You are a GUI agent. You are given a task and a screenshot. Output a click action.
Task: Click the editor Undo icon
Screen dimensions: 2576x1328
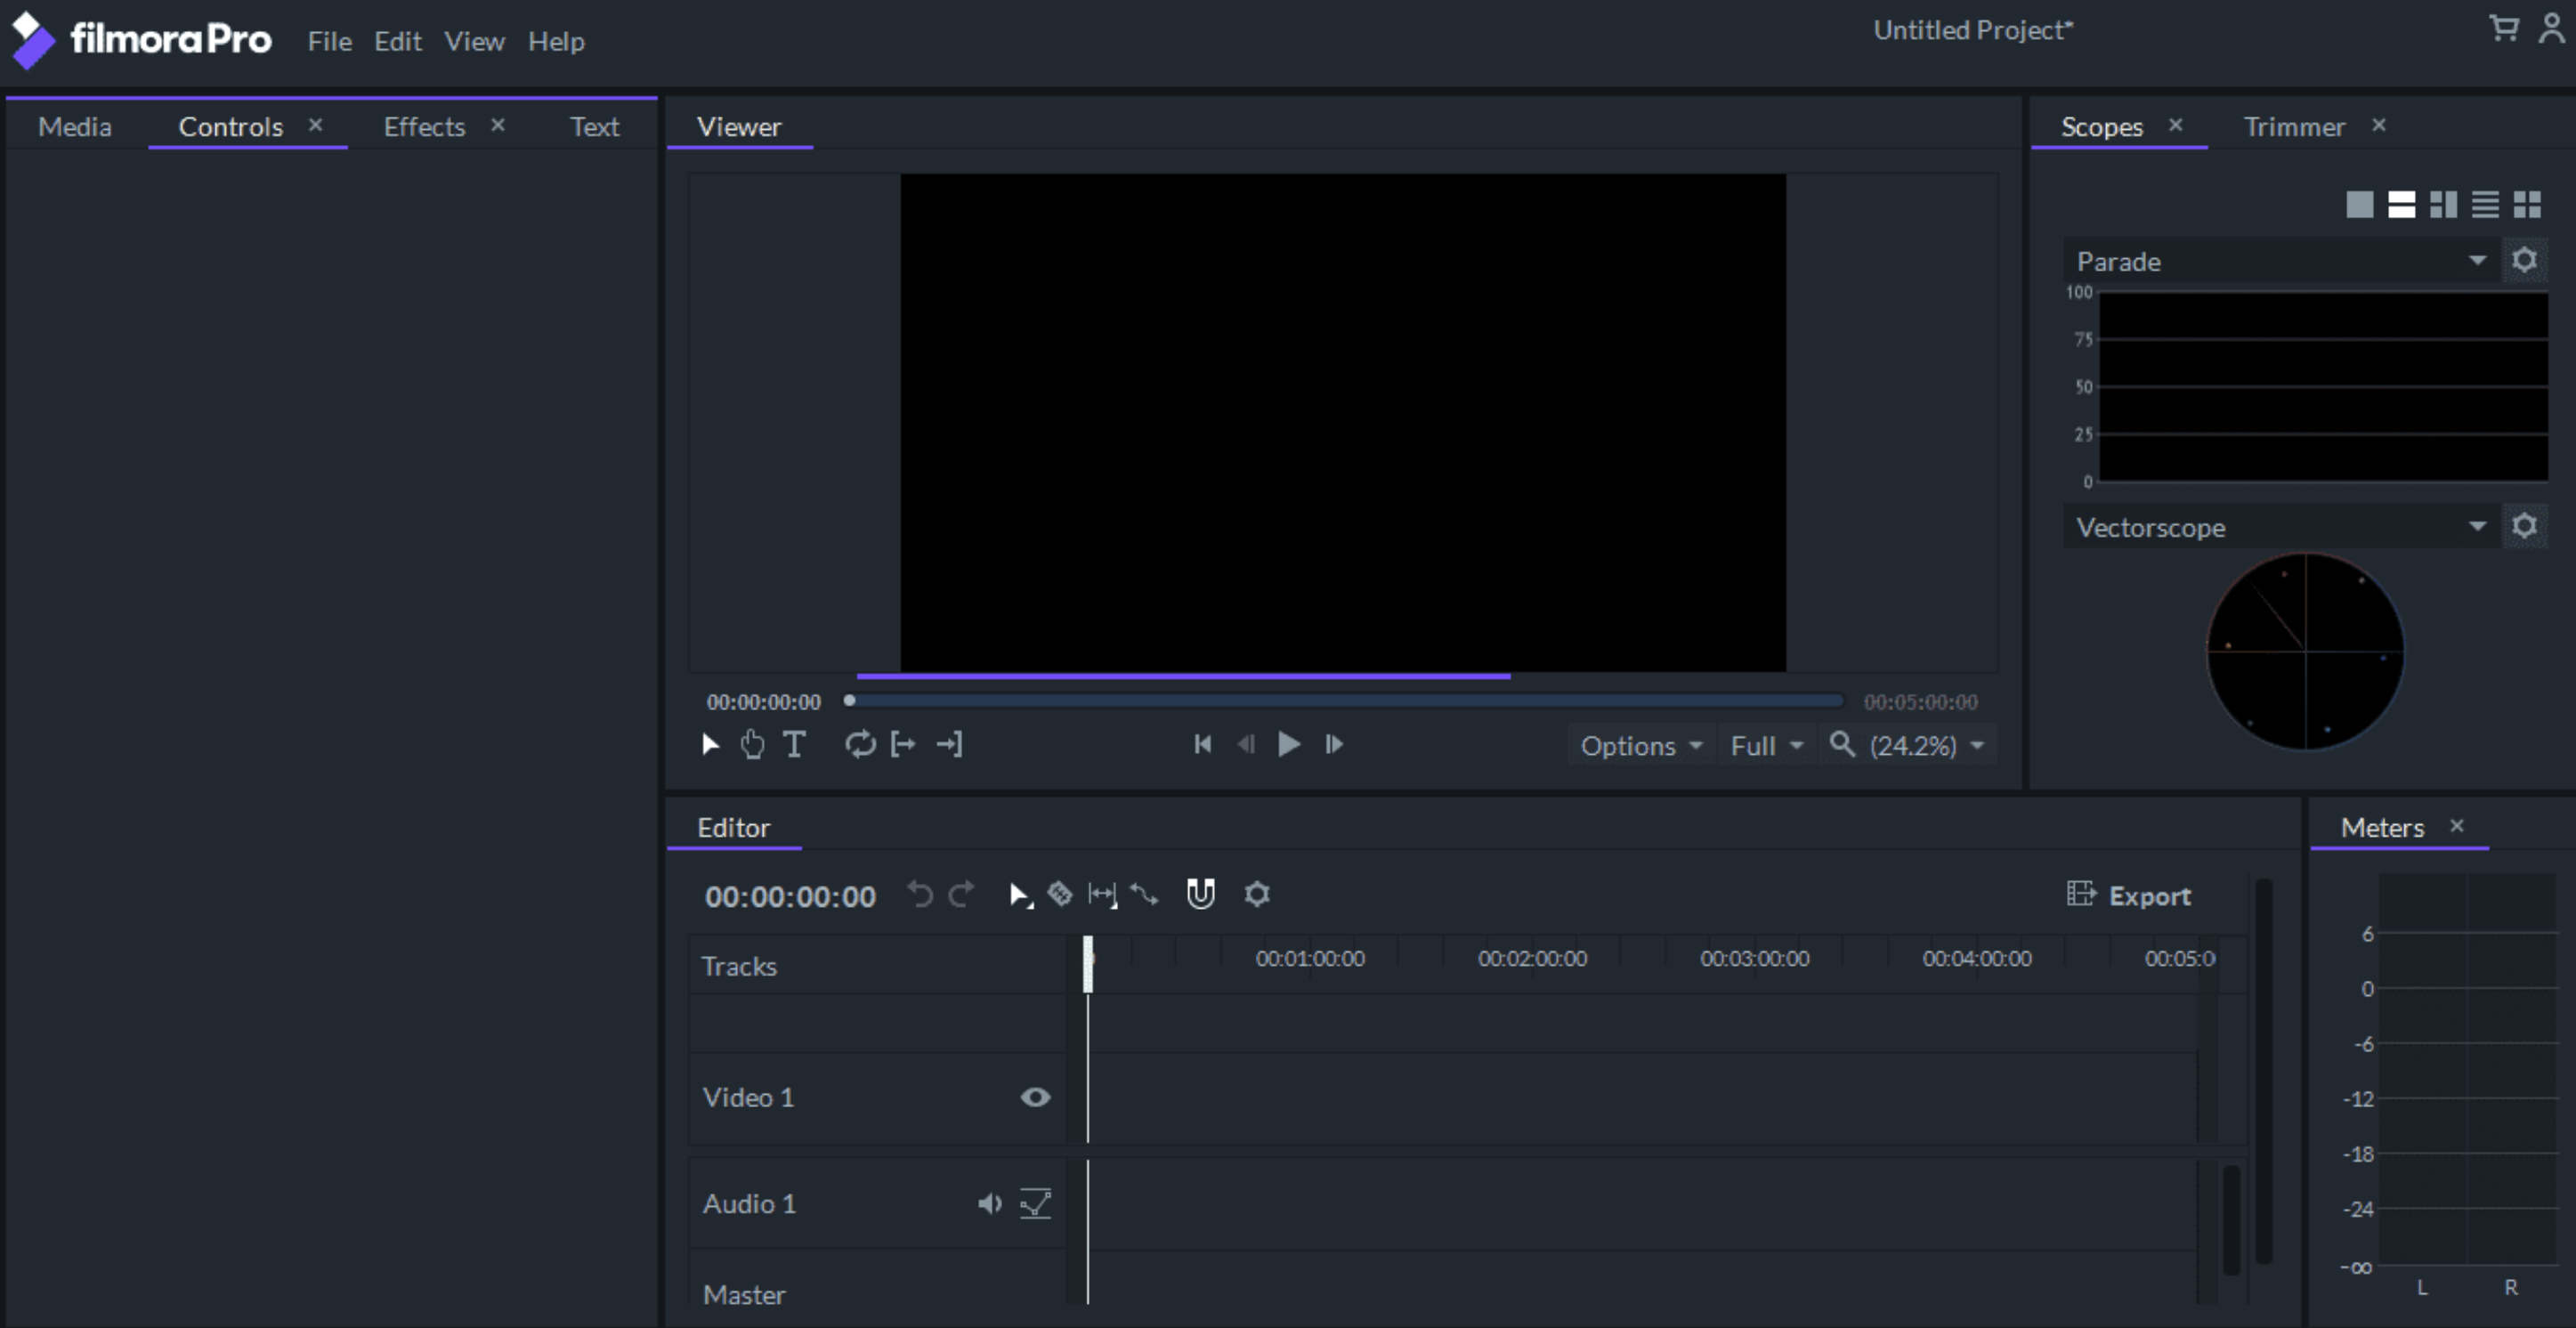coord(920,894)
